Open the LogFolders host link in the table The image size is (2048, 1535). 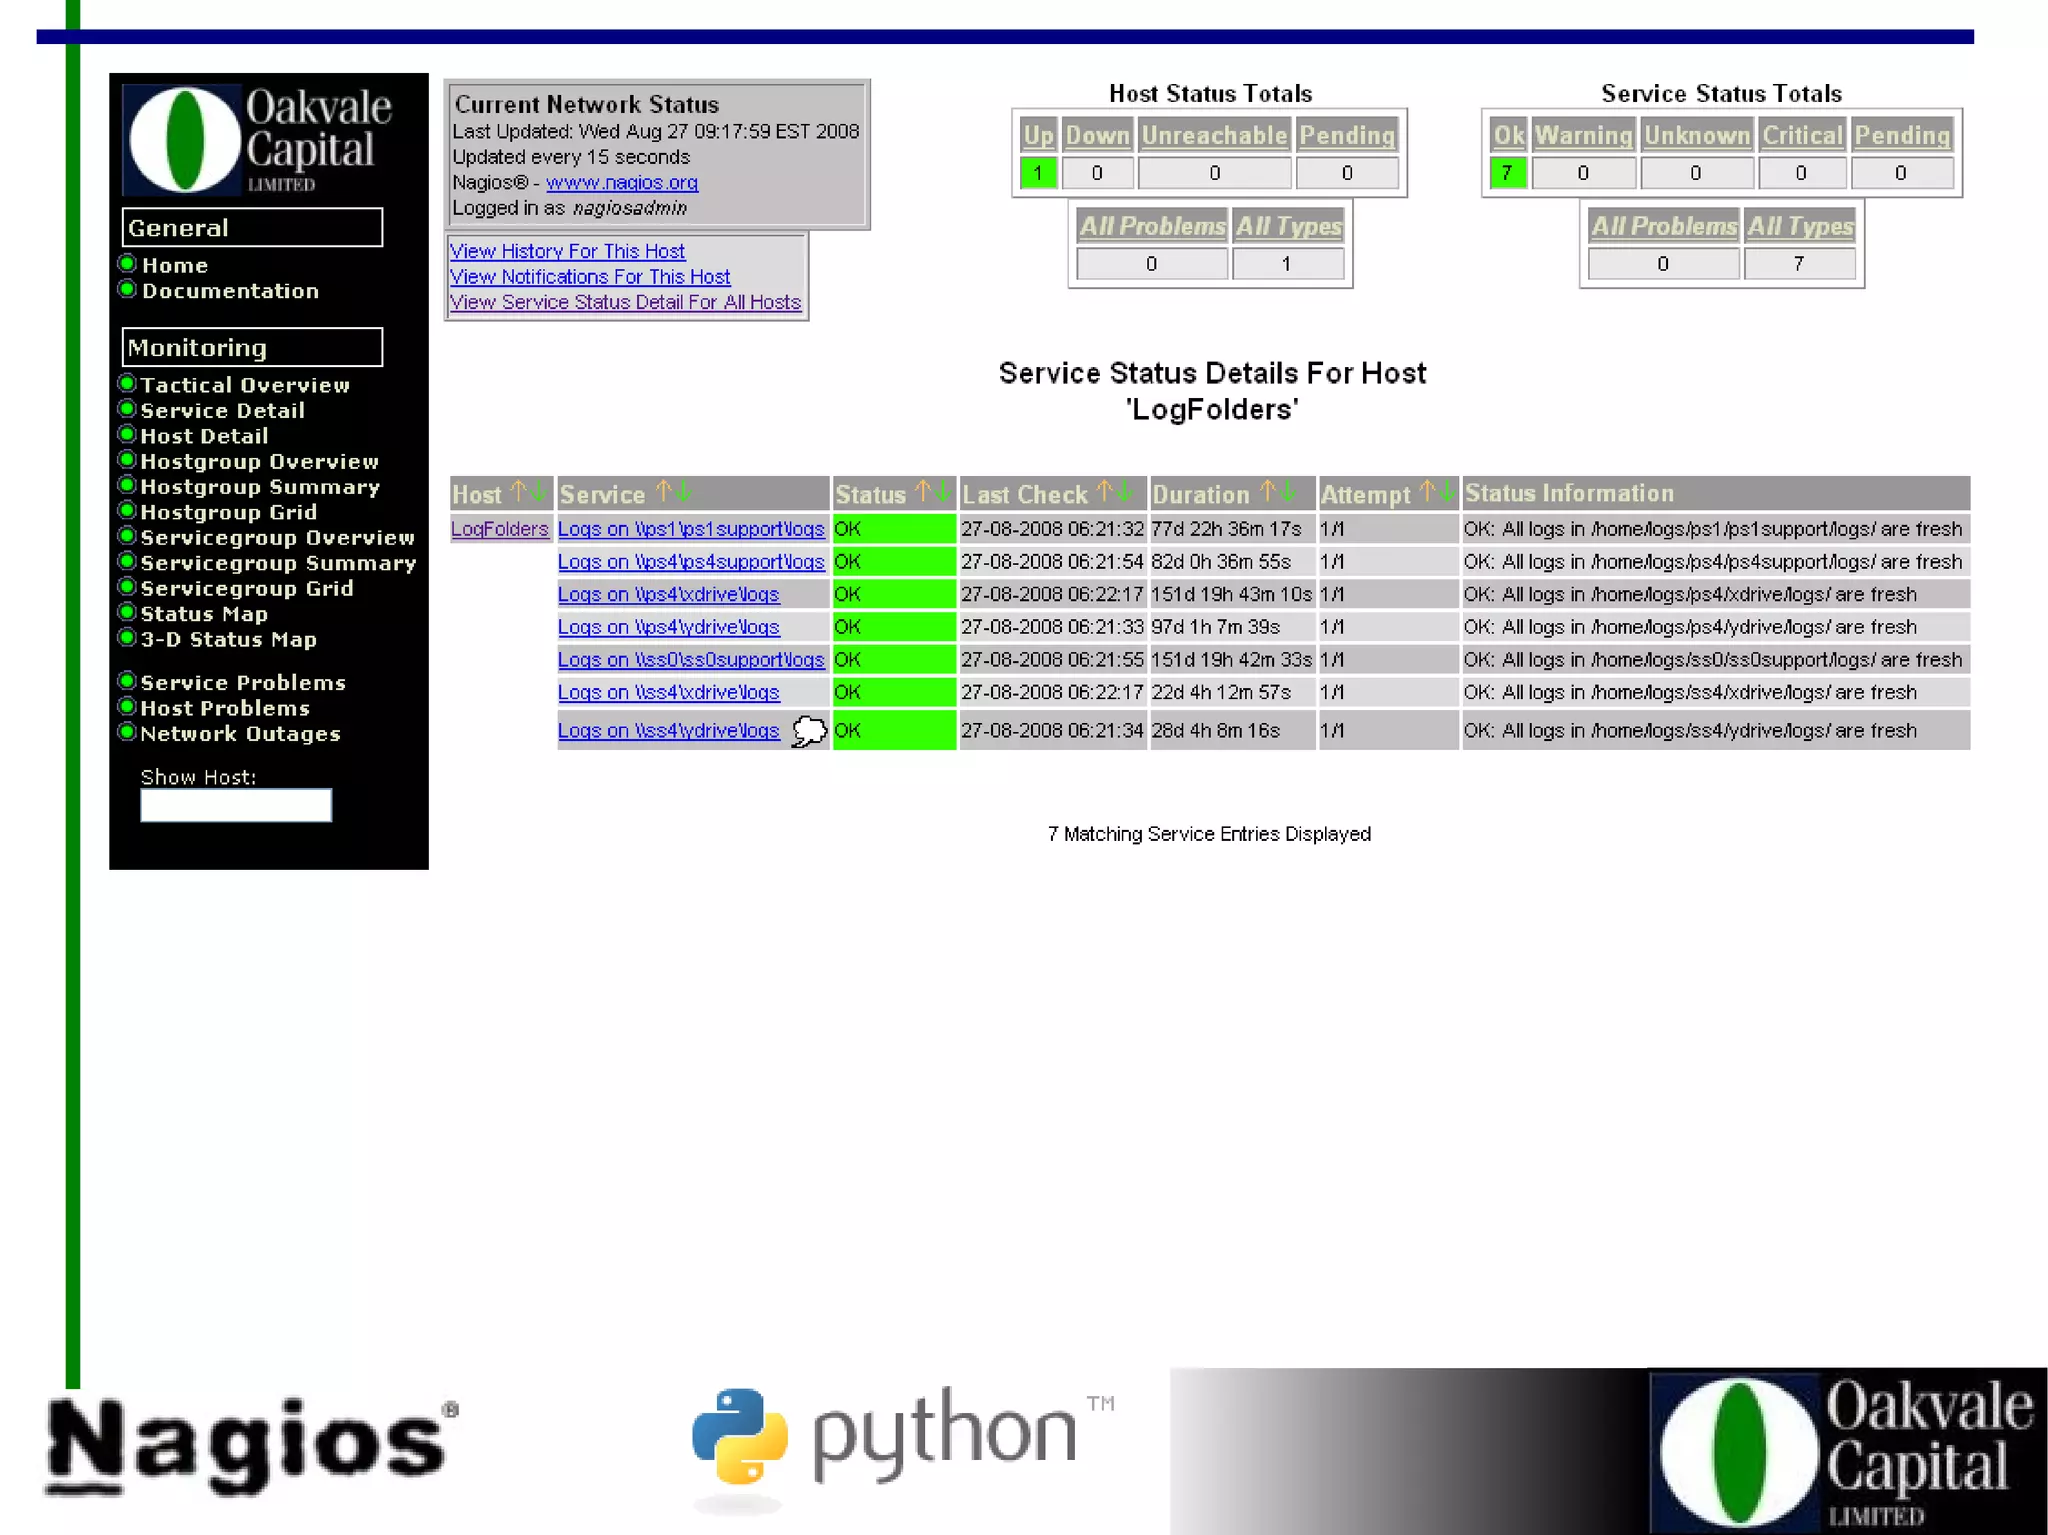click(499, 529)
